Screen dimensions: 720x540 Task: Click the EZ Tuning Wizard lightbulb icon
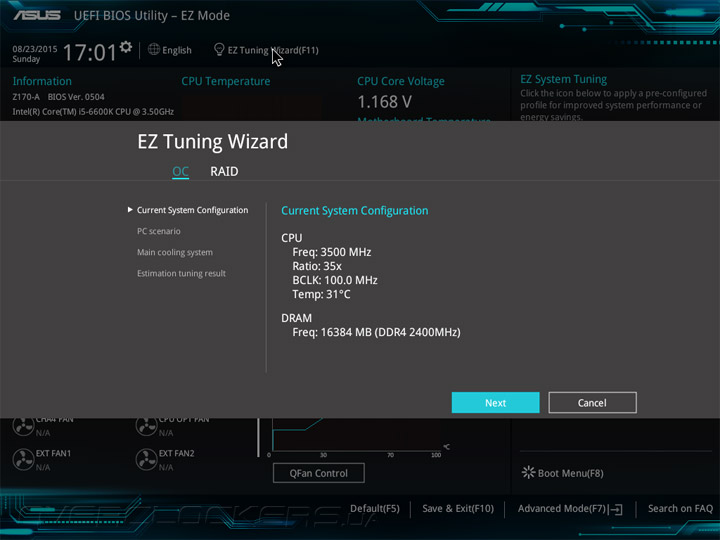coord(219,50)
